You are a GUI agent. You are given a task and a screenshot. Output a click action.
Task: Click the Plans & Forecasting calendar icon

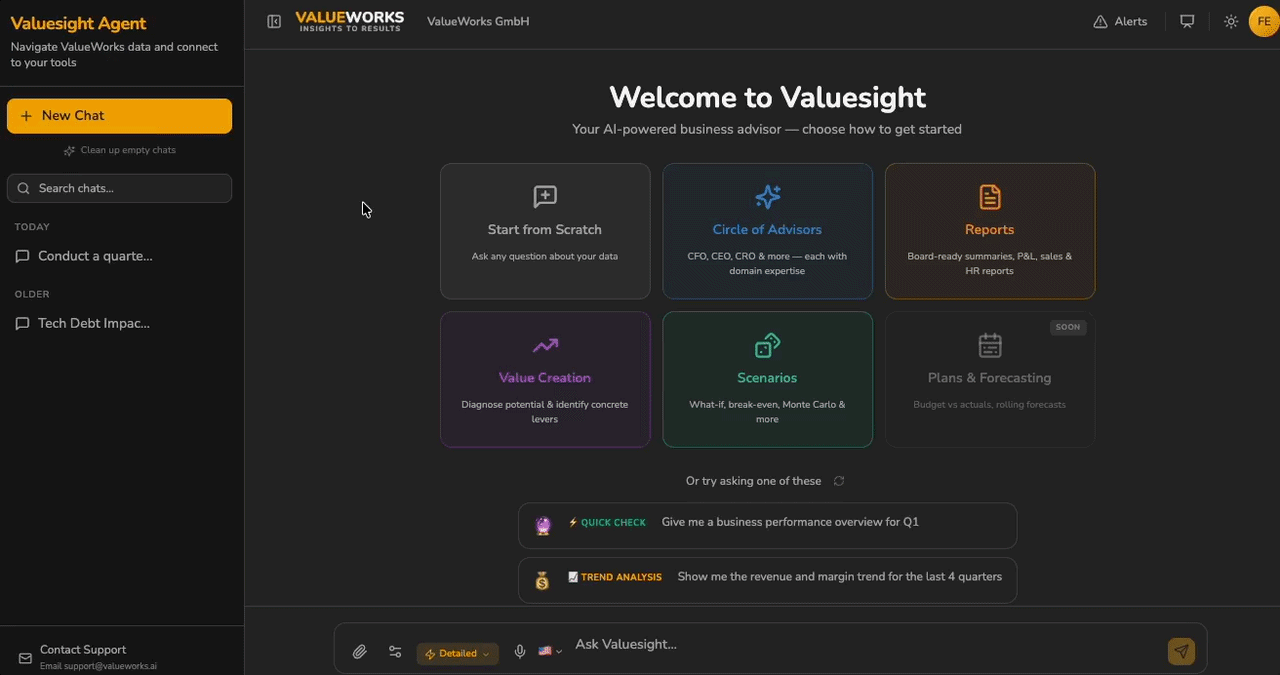990,345
